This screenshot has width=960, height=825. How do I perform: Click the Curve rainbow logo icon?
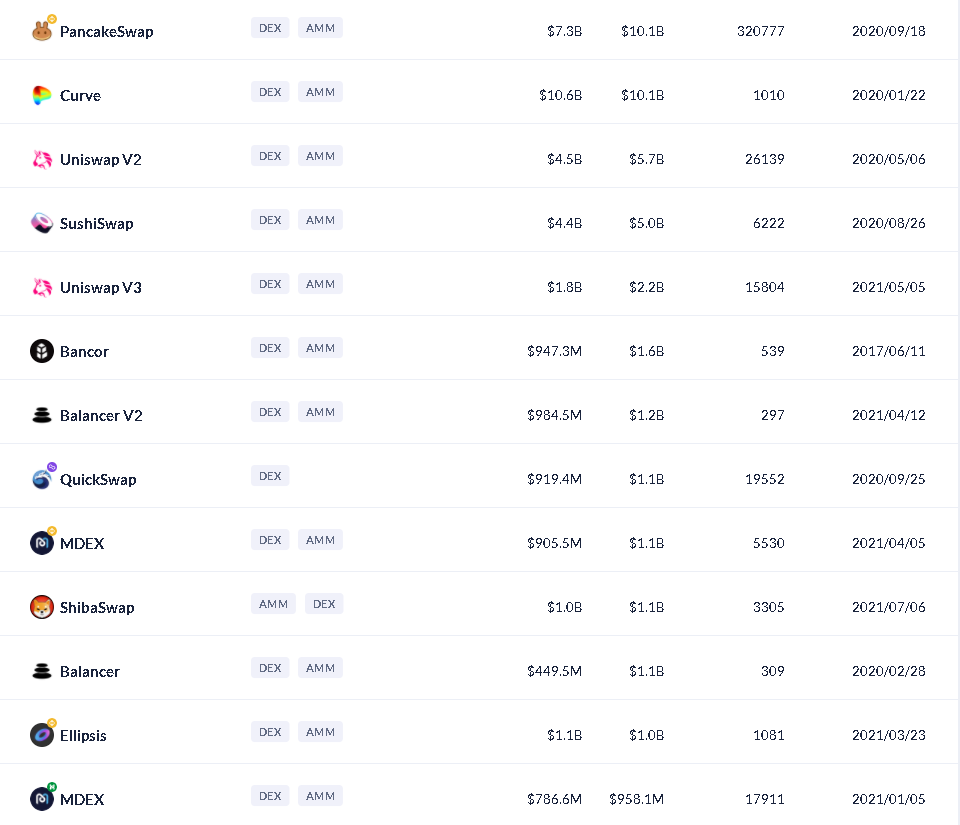click(41, 96)
